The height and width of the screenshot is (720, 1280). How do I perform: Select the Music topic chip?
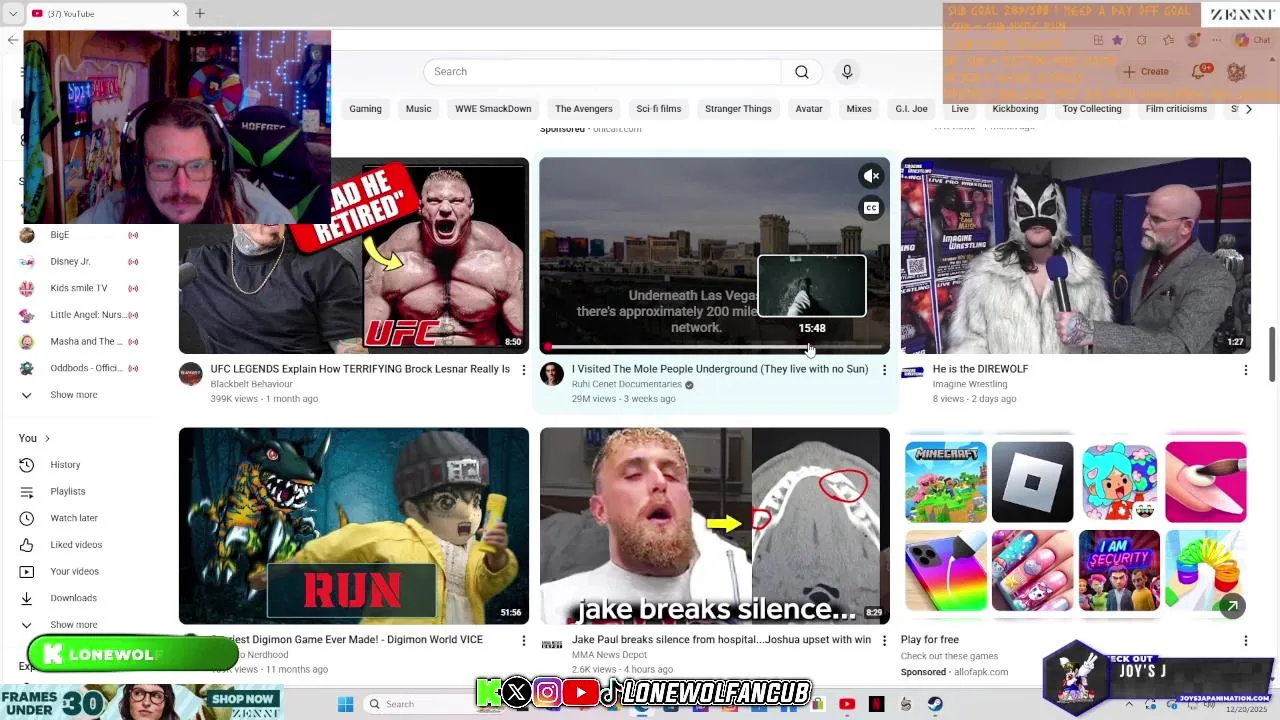click(x=419, y=109)
